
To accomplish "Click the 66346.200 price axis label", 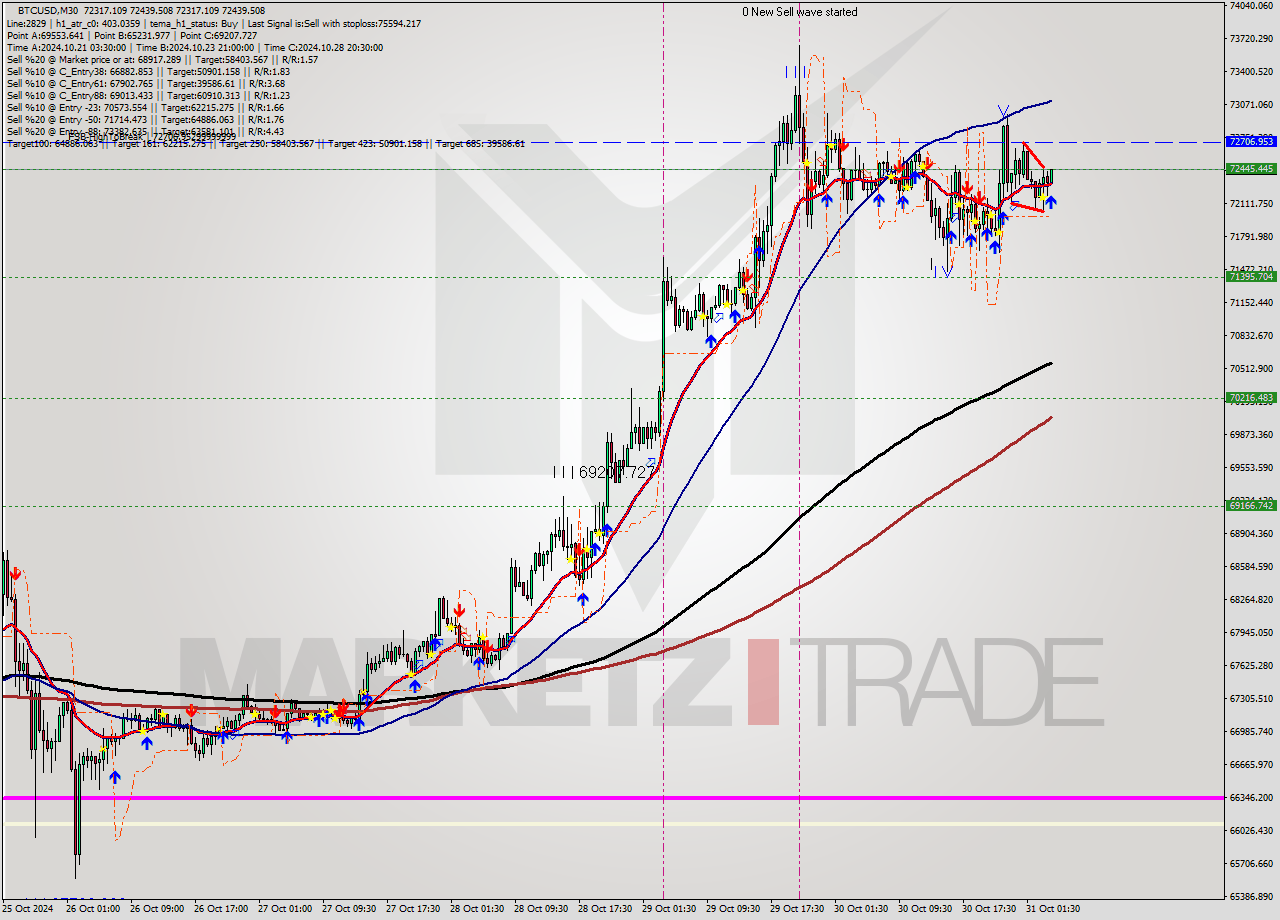I will (1251, 797).
